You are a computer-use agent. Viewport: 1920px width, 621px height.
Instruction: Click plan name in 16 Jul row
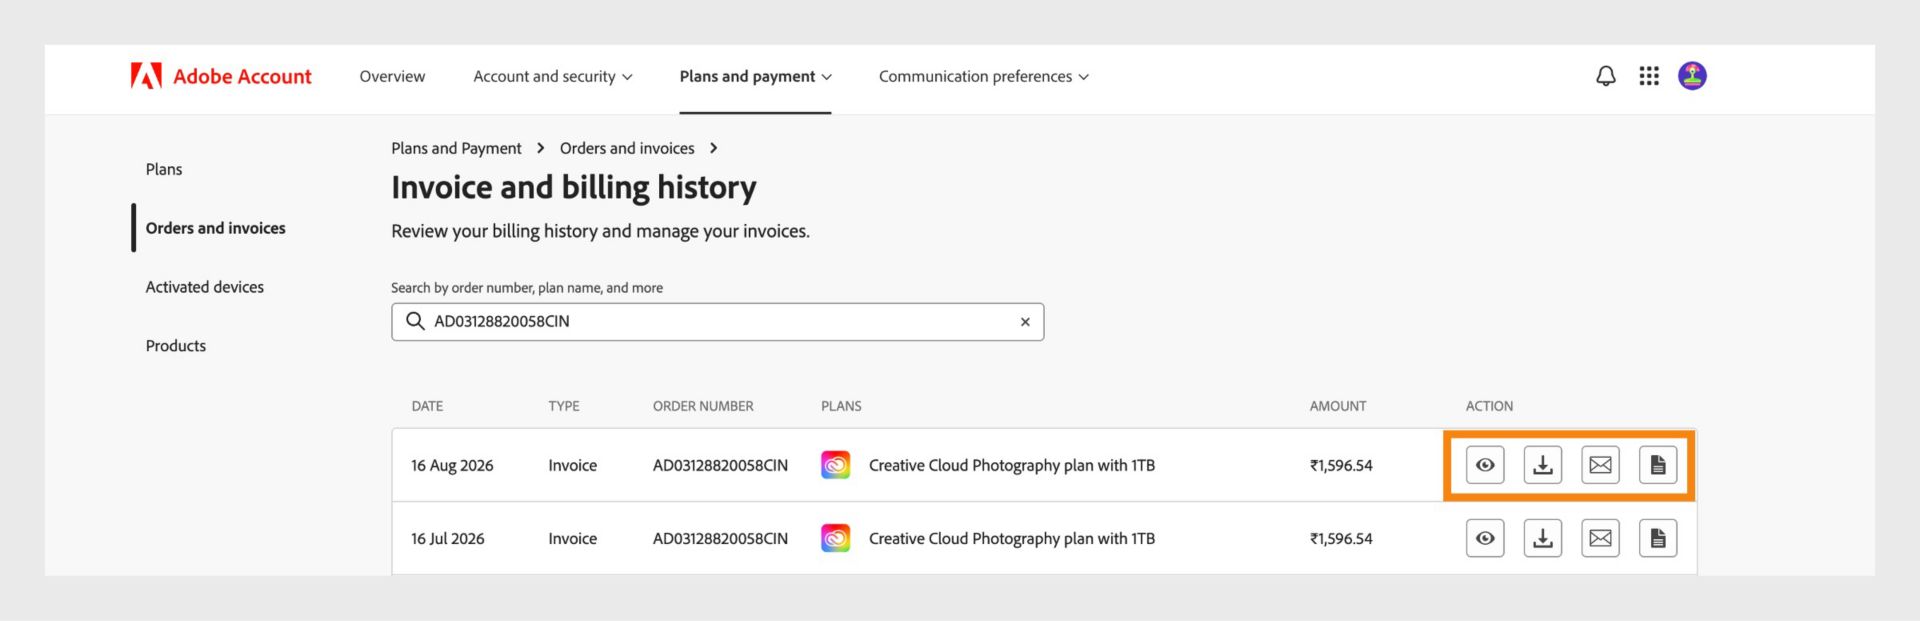coord(1012,538)
